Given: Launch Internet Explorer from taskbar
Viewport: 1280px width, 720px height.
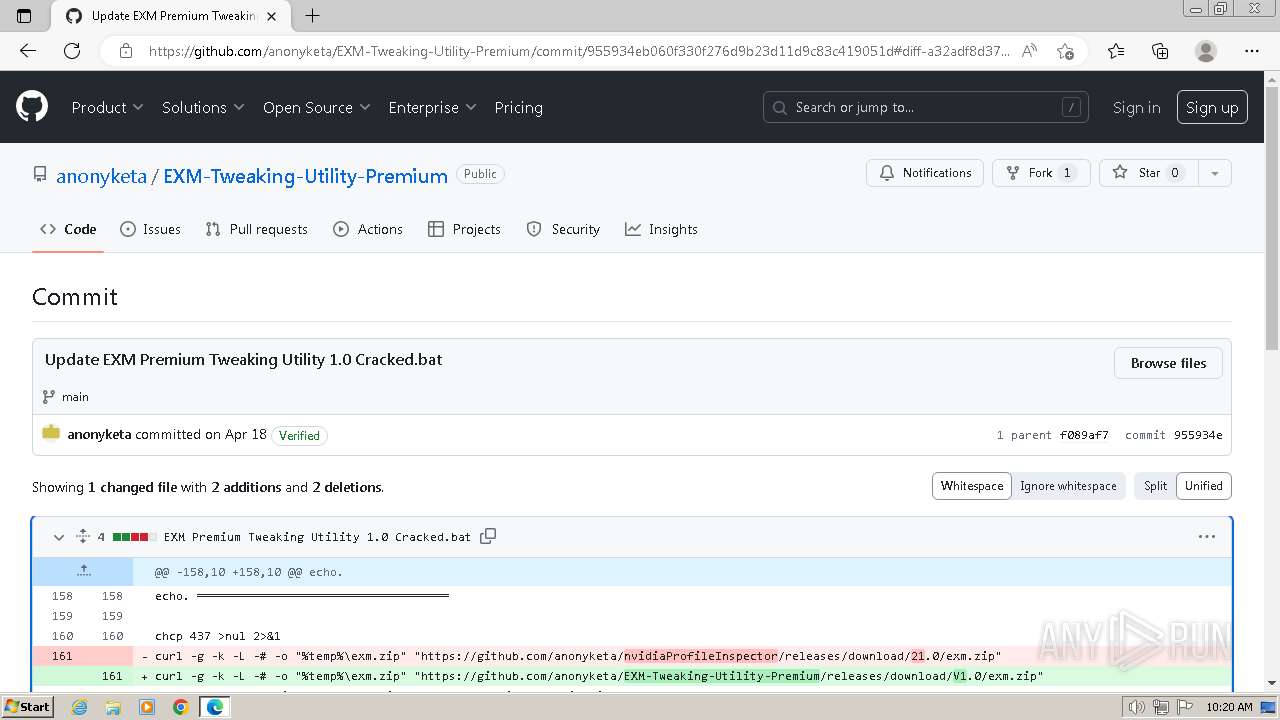Looking at the screenshot, I should click(80, 707).
